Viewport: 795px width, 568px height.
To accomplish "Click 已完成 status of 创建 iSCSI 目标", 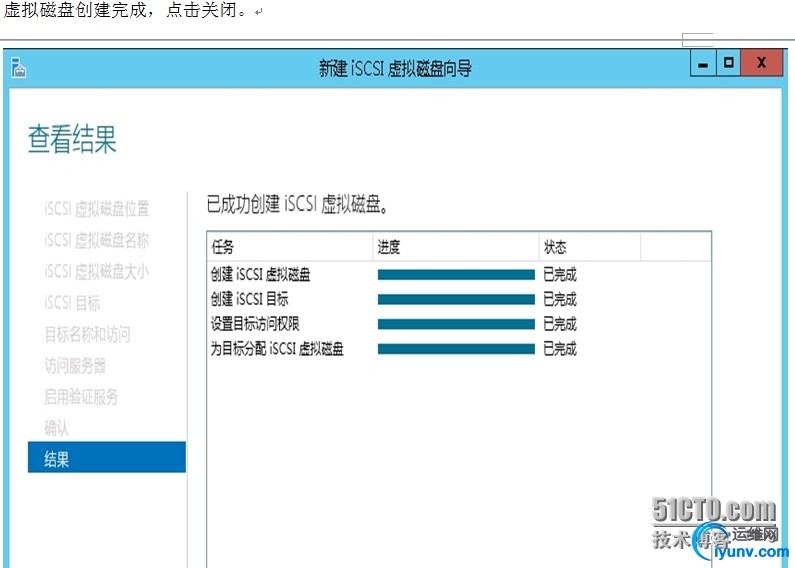I will (x=560, y=300).
